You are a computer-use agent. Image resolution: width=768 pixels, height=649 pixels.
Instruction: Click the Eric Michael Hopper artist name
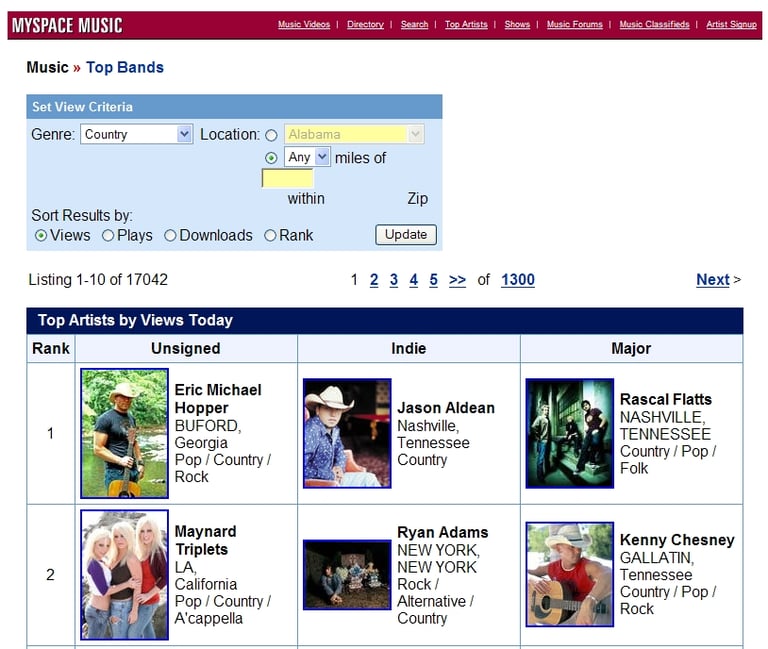pos(218,399)
